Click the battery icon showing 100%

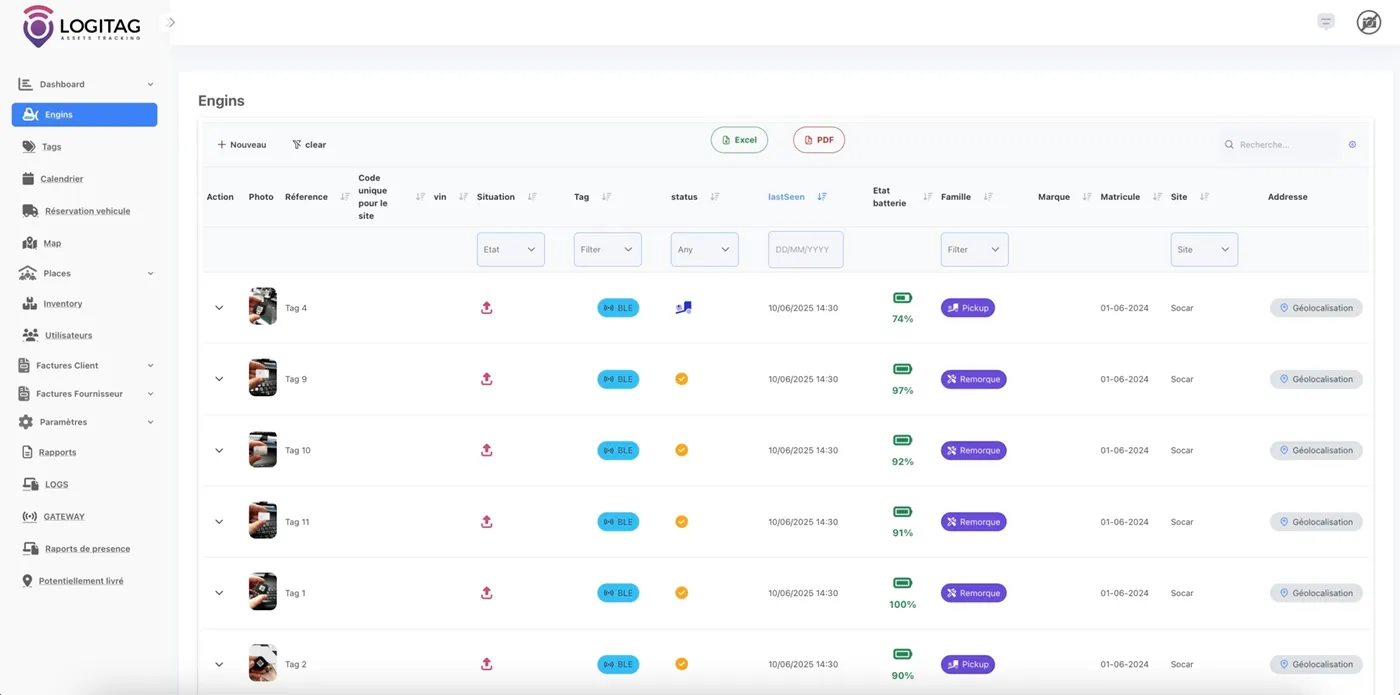pos(902,583)
